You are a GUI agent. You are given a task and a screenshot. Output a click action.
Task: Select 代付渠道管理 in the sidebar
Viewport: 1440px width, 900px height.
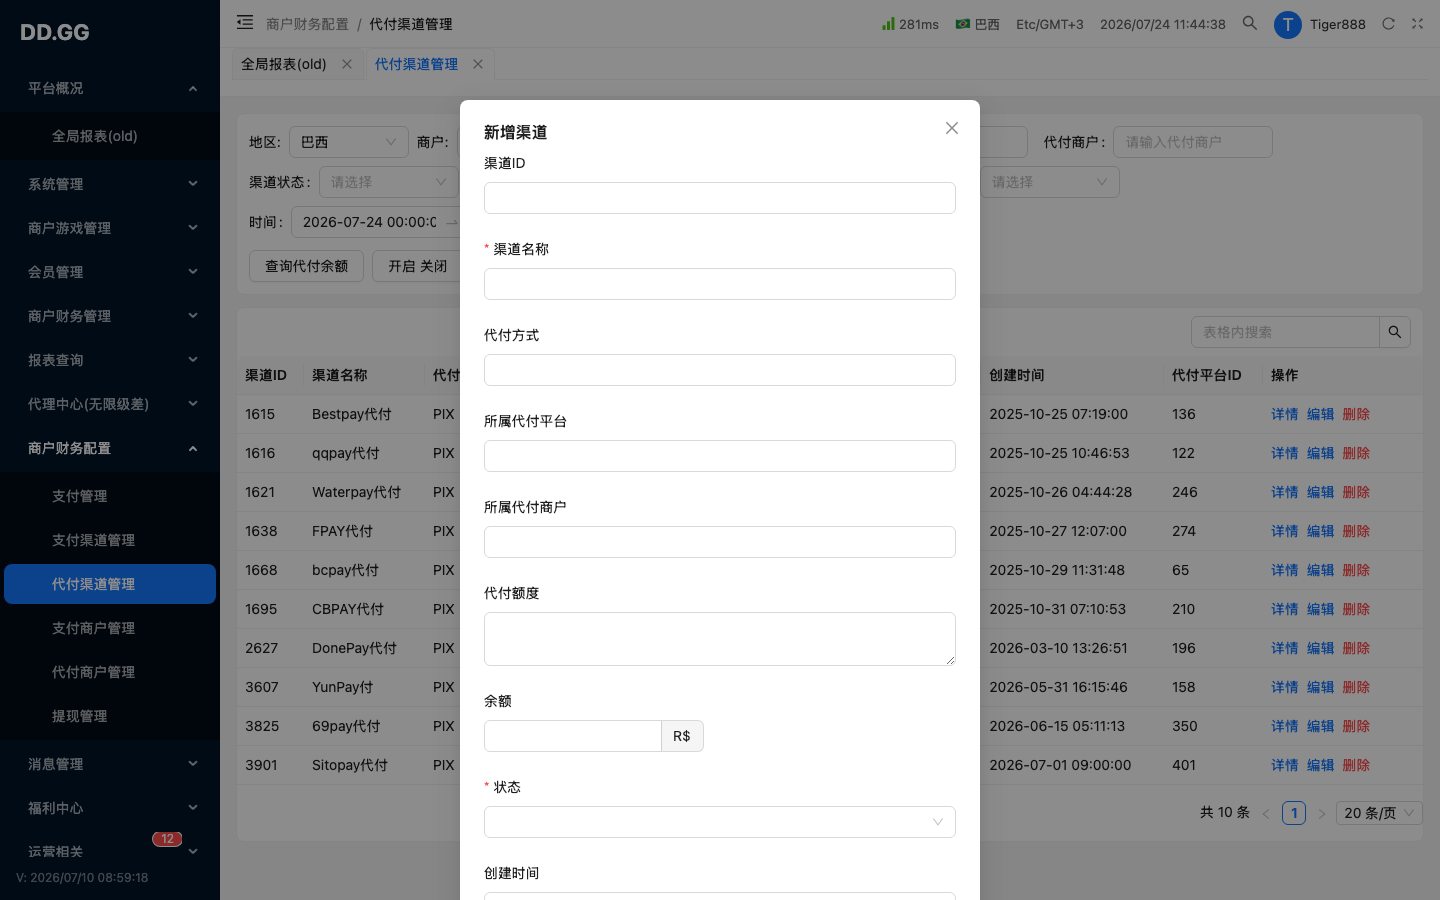click(x=110, y=584)
